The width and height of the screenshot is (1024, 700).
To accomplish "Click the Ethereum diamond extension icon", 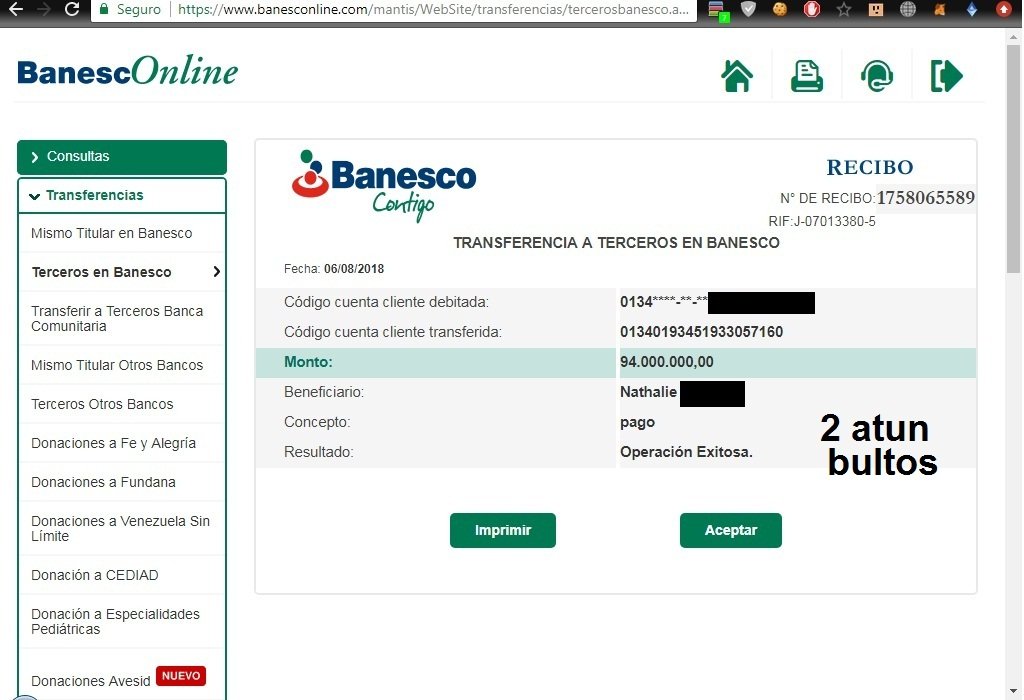I will (x=972, y=9).
